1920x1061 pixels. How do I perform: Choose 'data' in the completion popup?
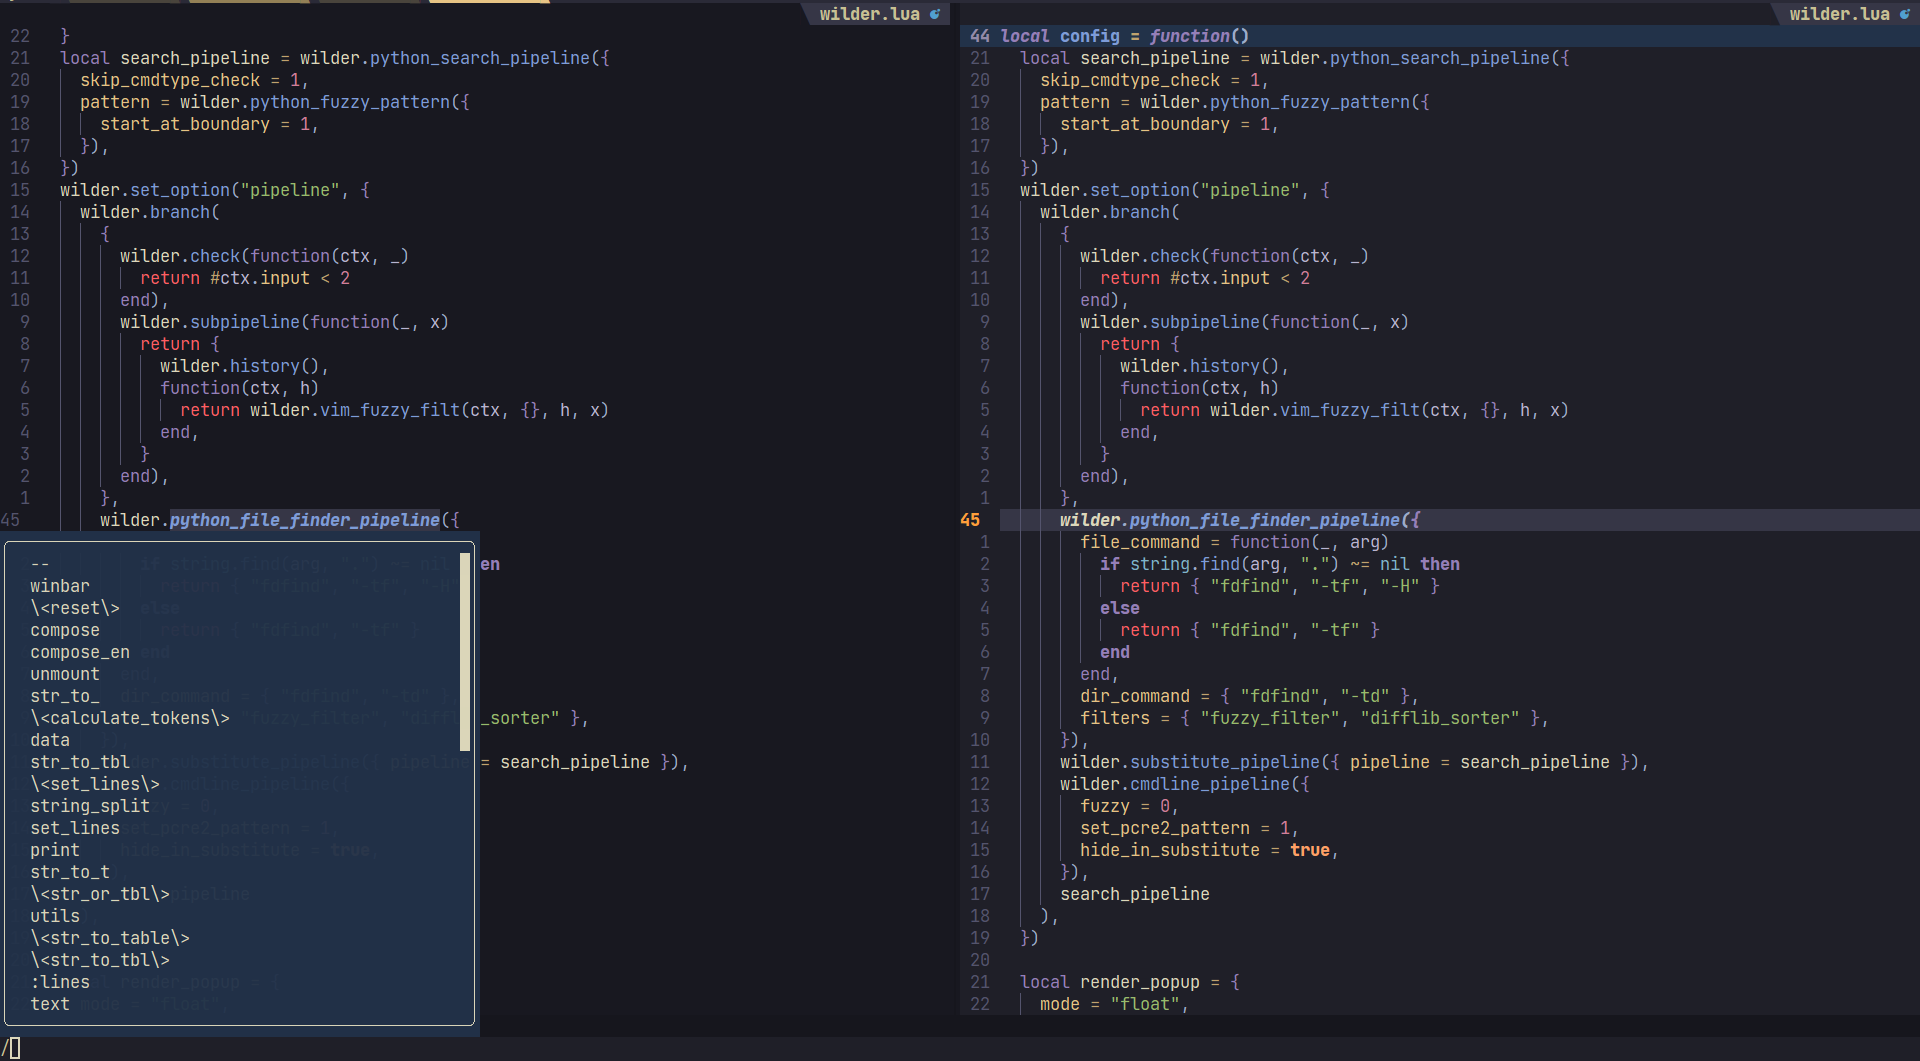pyautogui.click(x=50, y=740)
